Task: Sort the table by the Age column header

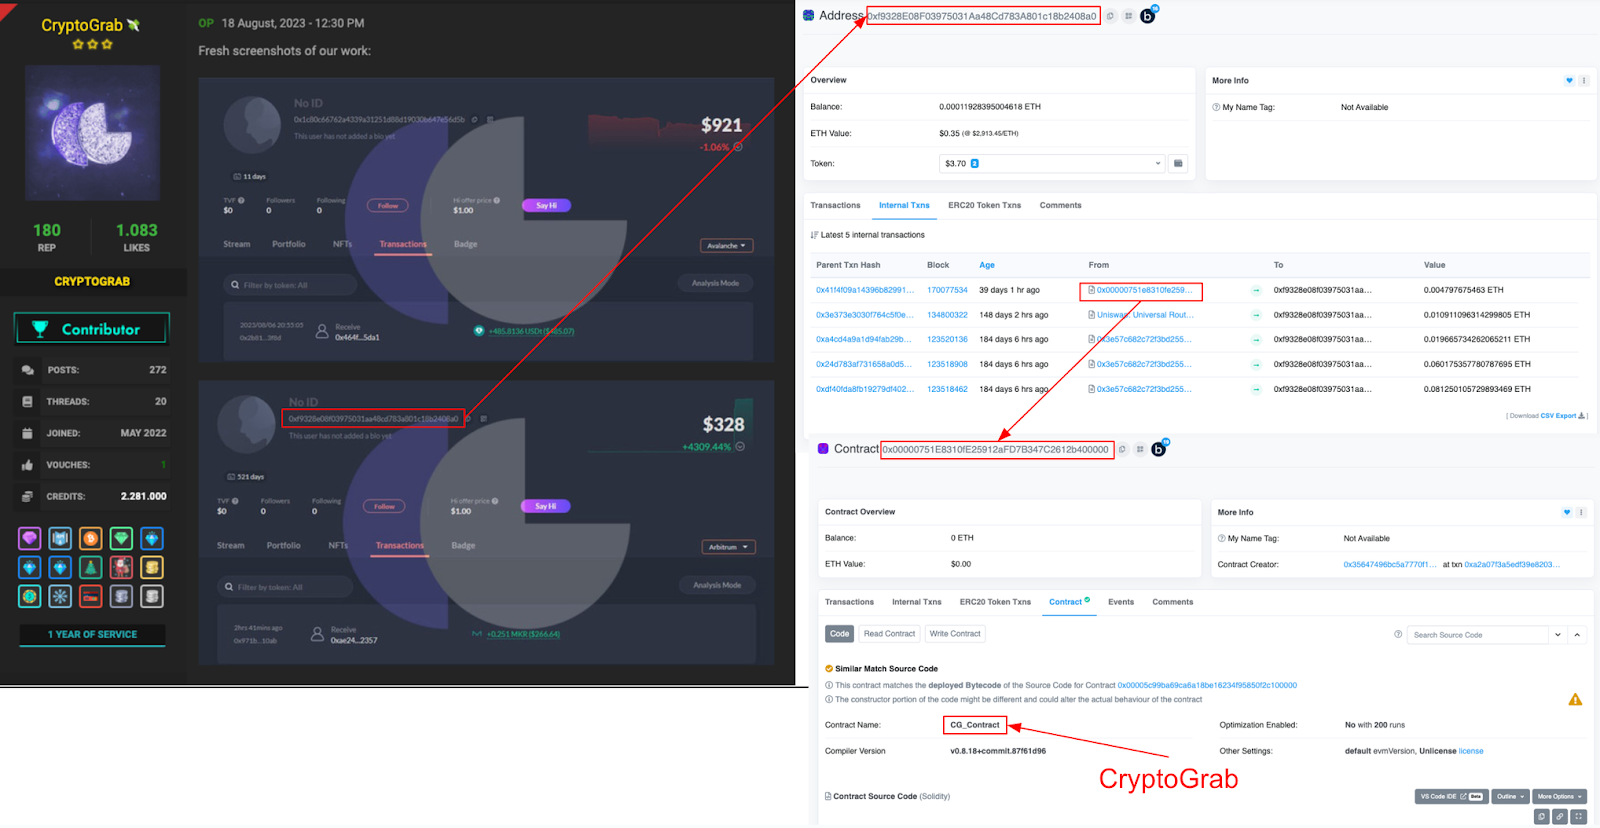Action: click(987, 265)
